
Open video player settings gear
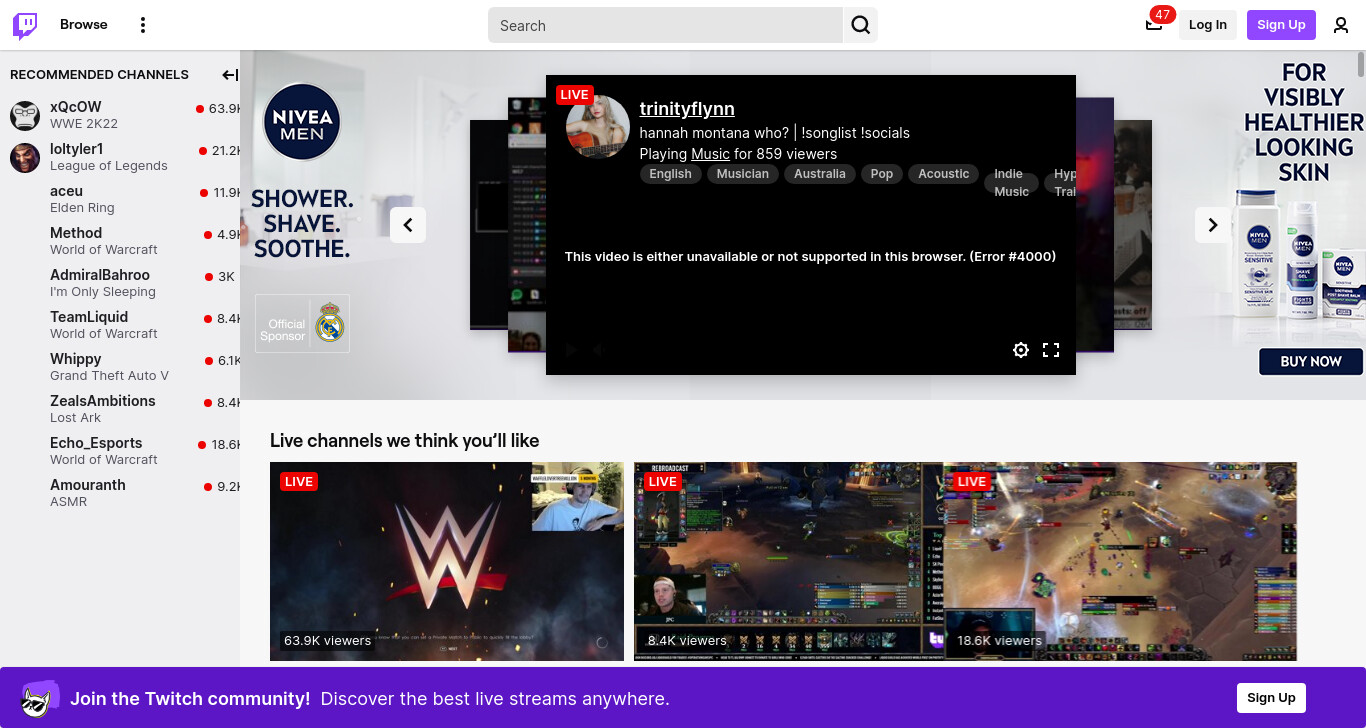pos(1021,350)
